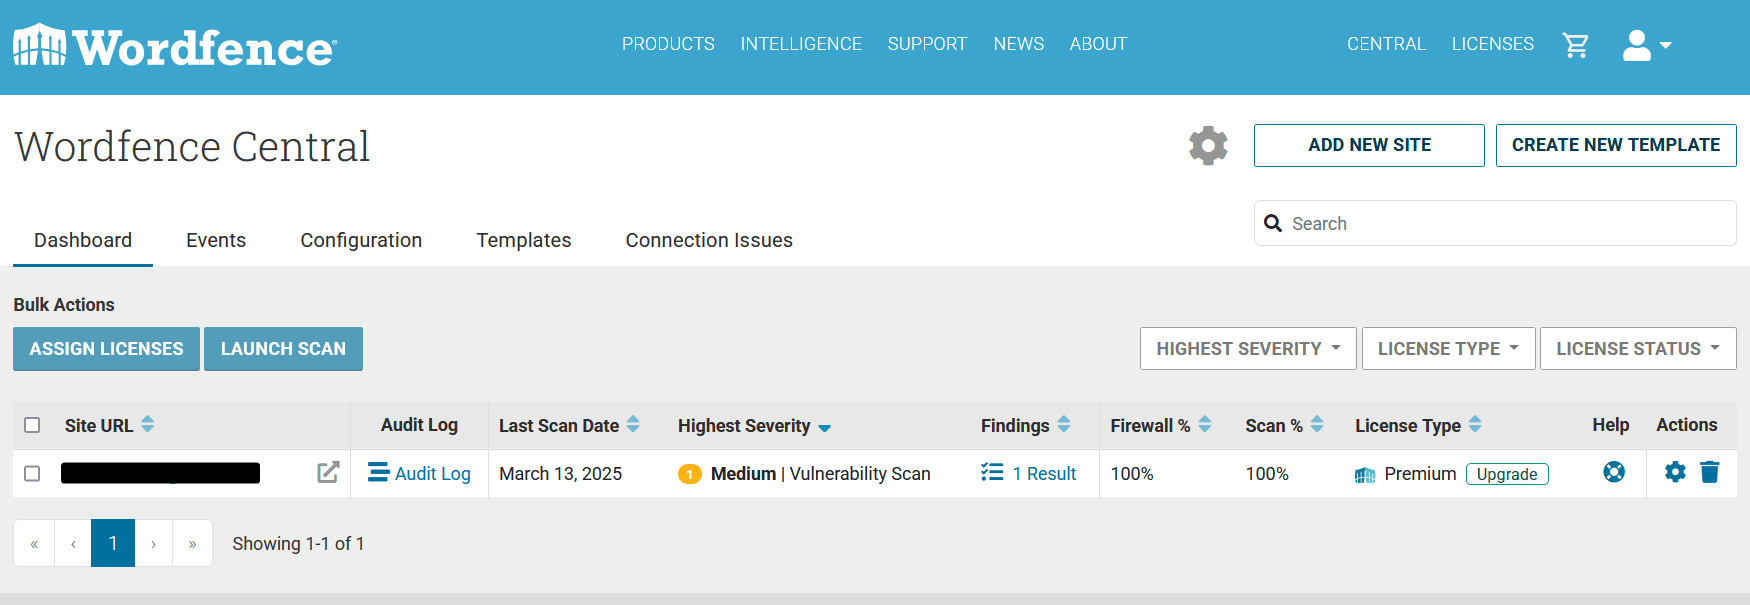Switch to the Templates tab
Viewport: 1750px width, 605px height.
pyautogui.click(x=524, y=240)
